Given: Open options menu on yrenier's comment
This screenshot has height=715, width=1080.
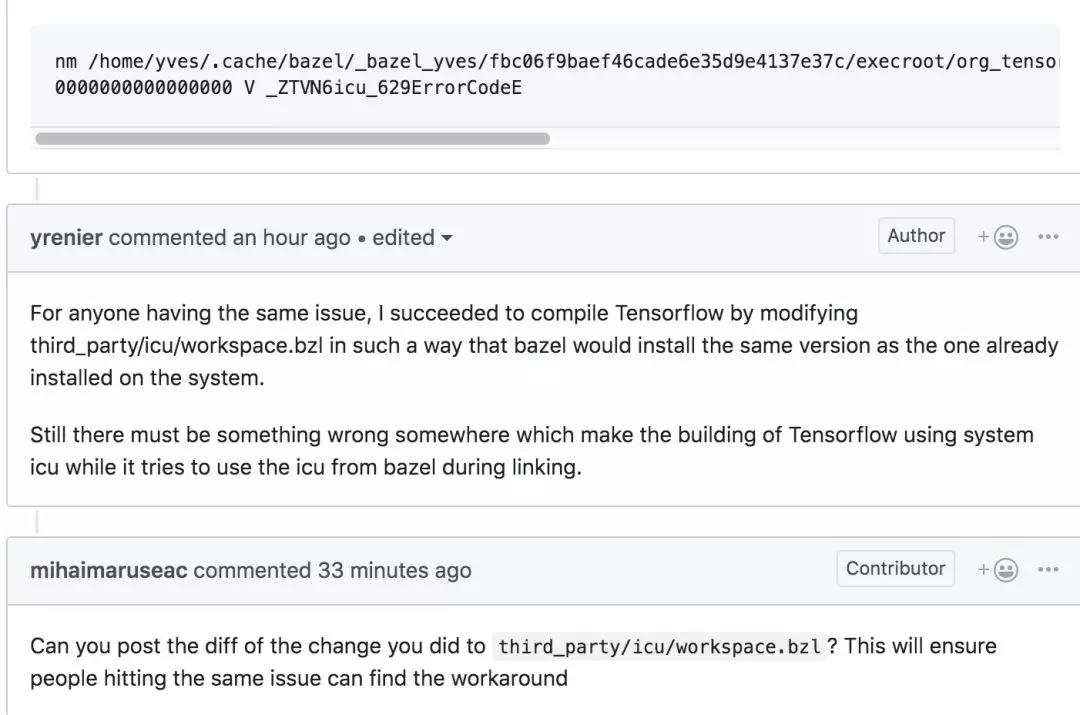Looking at the screenshot, I should (1048, 237).
